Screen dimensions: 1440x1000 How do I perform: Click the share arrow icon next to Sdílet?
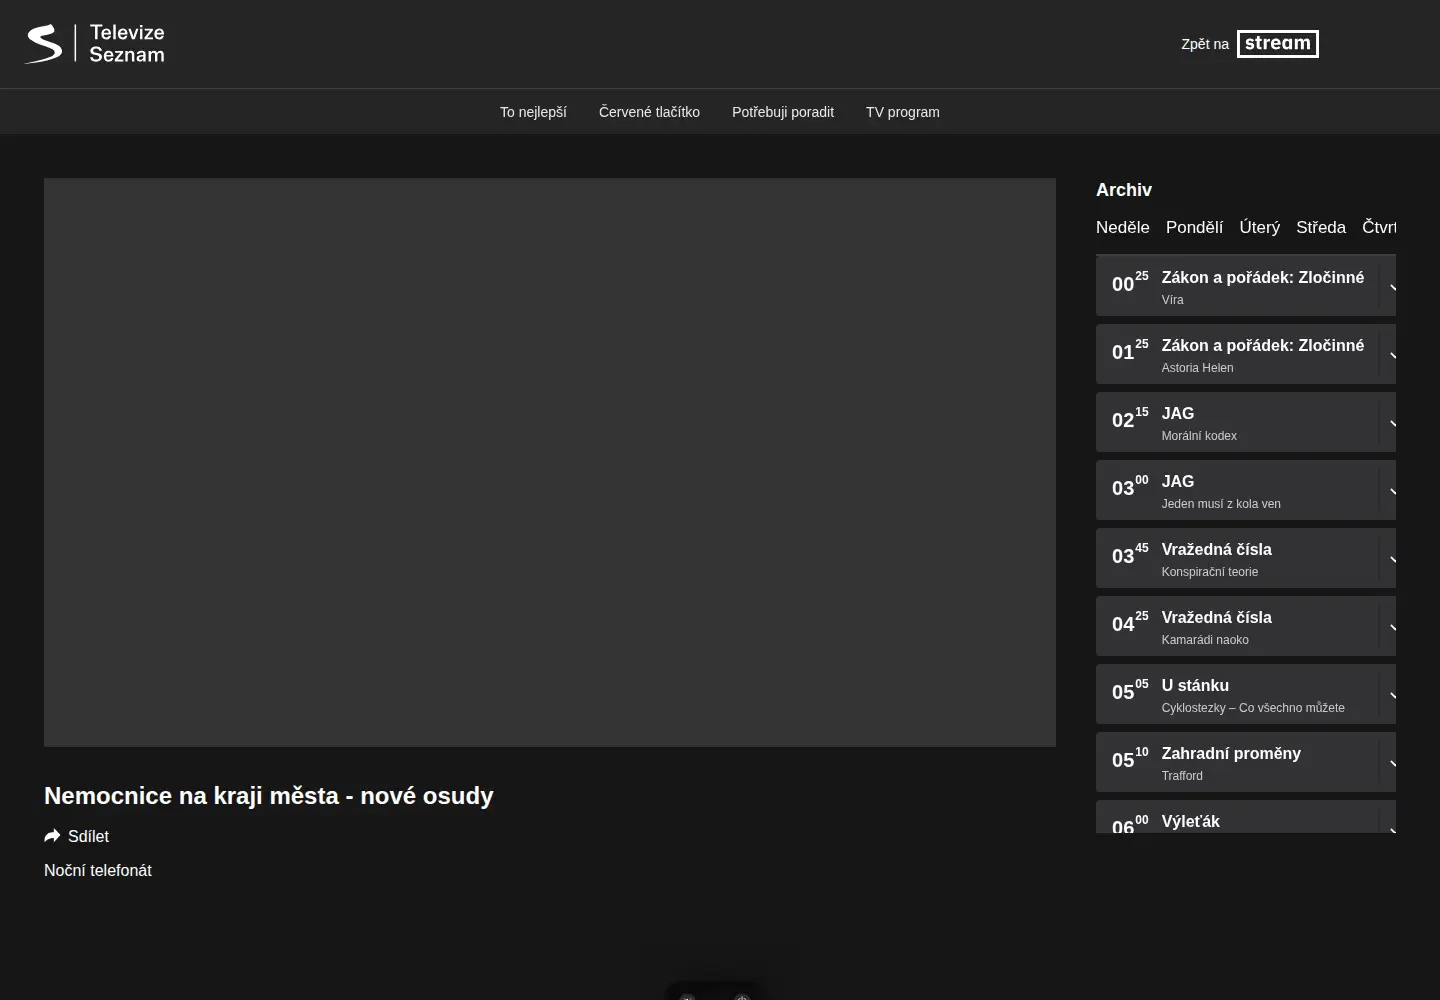pos(52,836)
